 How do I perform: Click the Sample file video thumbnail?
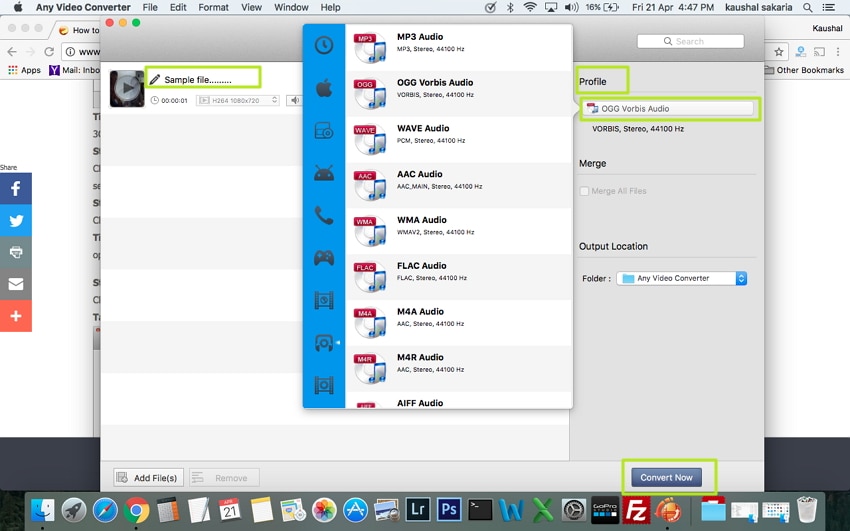click(127, 88)
